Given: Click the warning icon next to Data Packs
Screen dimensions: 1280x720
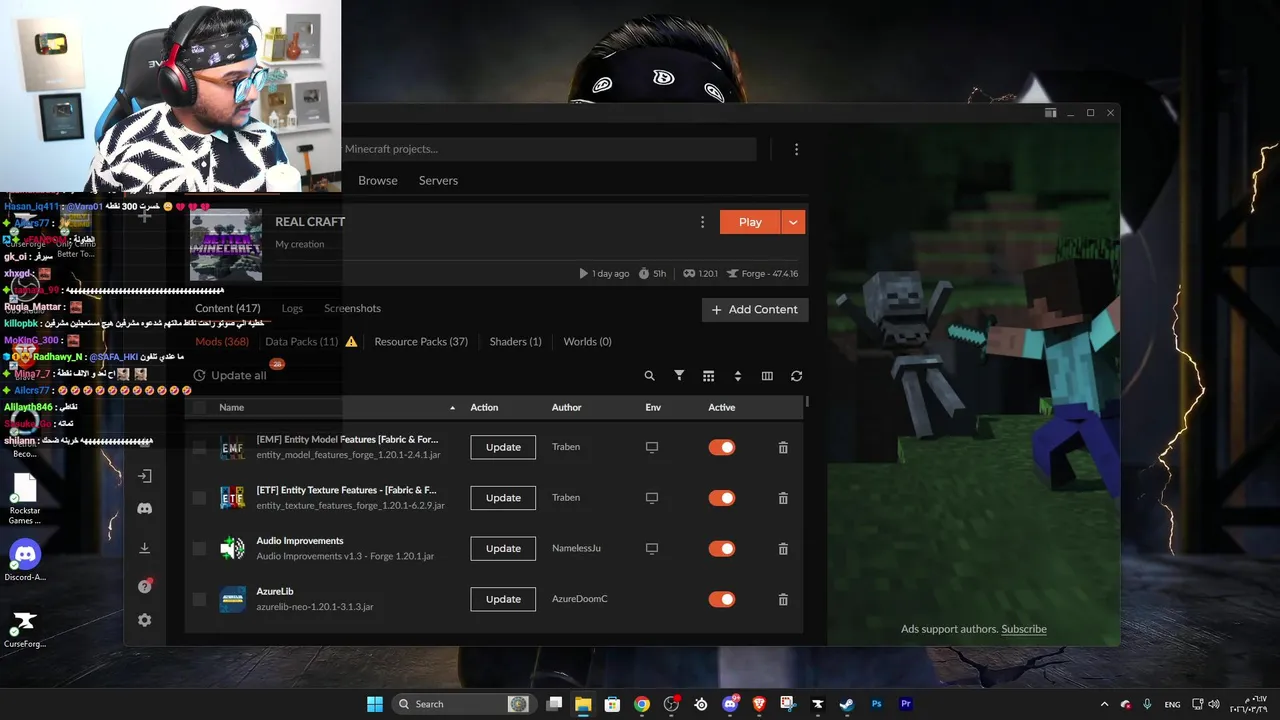Looking at the screenshot, I should click(351, 342).
